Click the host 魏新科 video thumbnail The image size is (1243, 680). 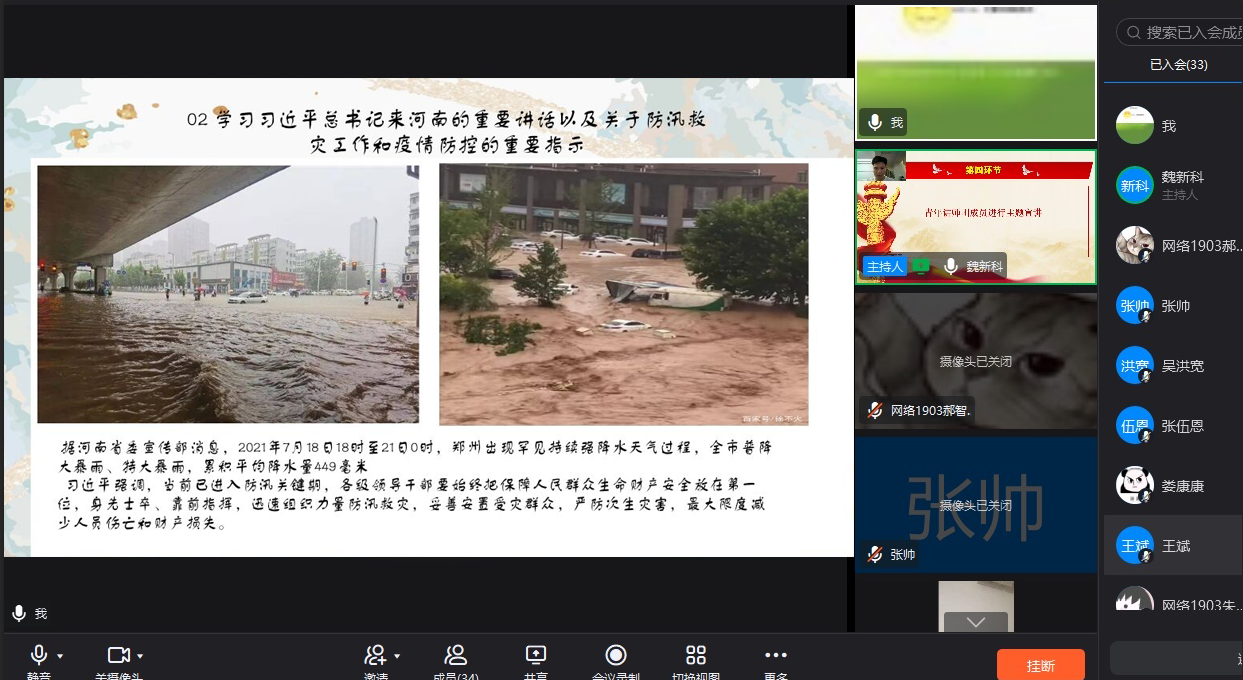pos(975,218)
